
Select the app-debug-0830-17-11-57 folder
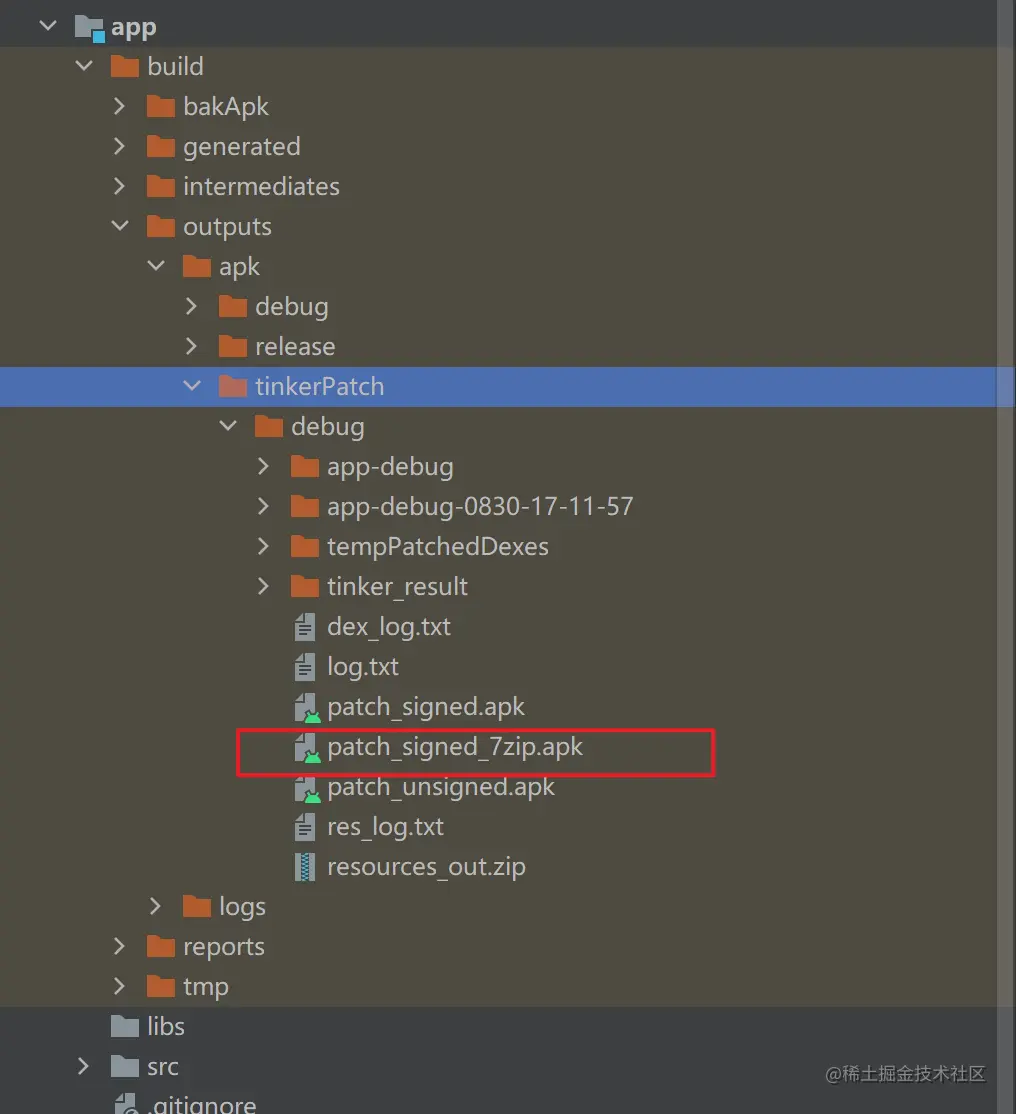(480, 507)
